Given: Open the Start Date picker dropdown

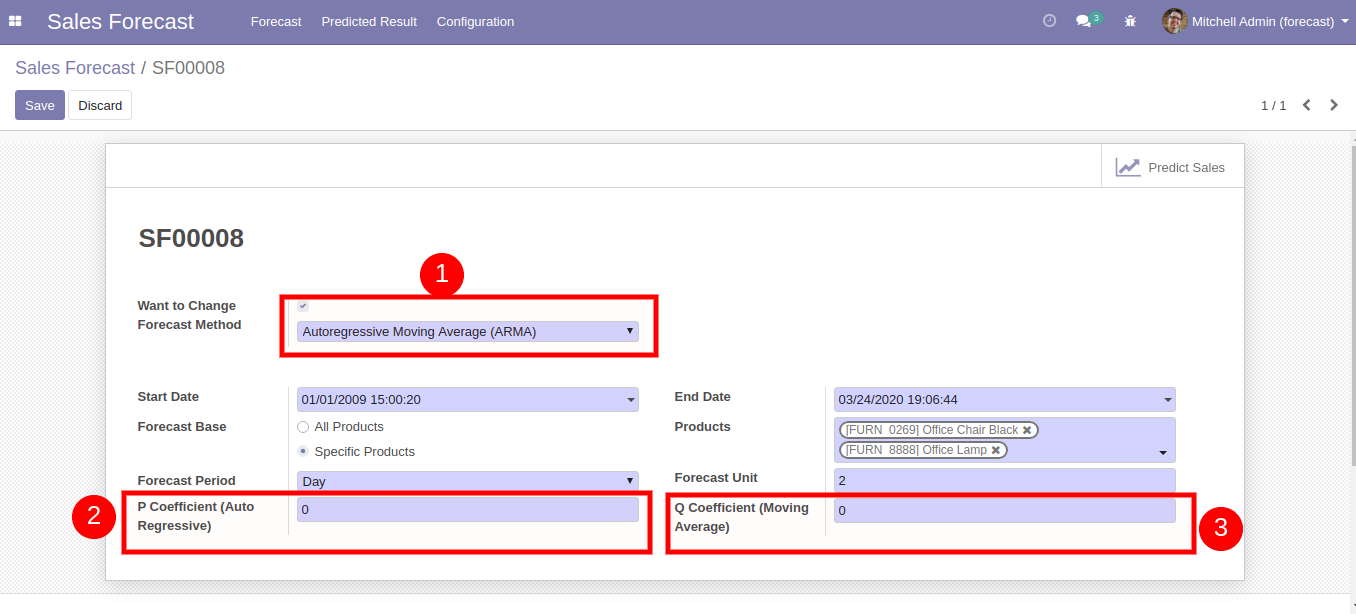Looking at the screenshot, I should click(467, 400).
